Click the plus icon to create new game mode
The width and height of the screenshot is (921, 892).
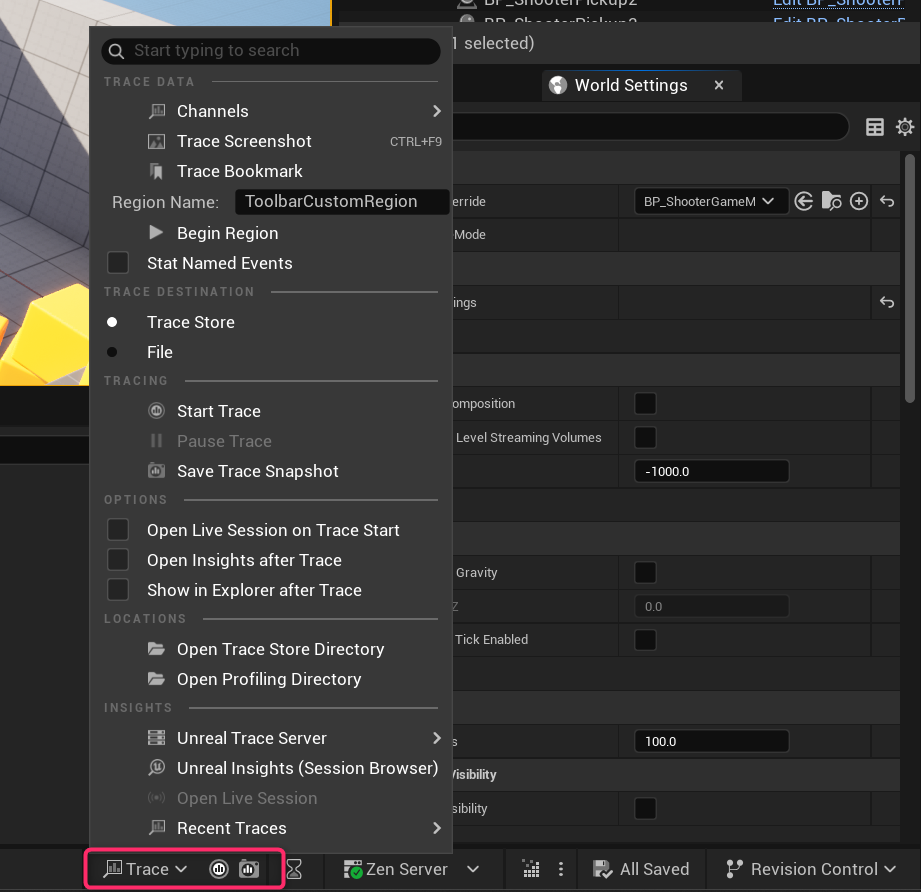click(x=858, y=202)
